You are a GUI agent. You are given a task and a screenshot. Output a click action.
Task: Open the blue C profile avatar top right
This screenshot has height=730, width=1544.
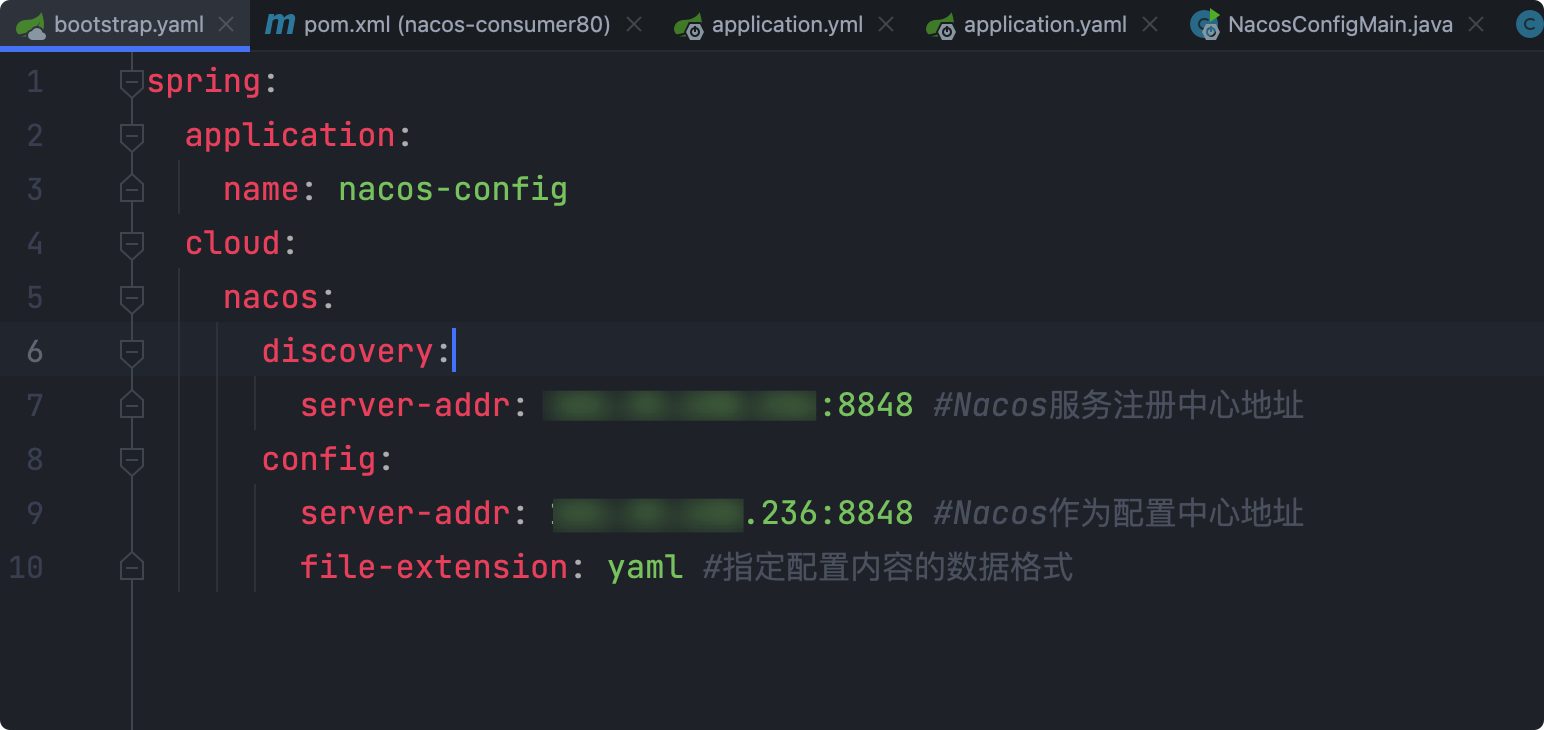[x=1529, y=24]
